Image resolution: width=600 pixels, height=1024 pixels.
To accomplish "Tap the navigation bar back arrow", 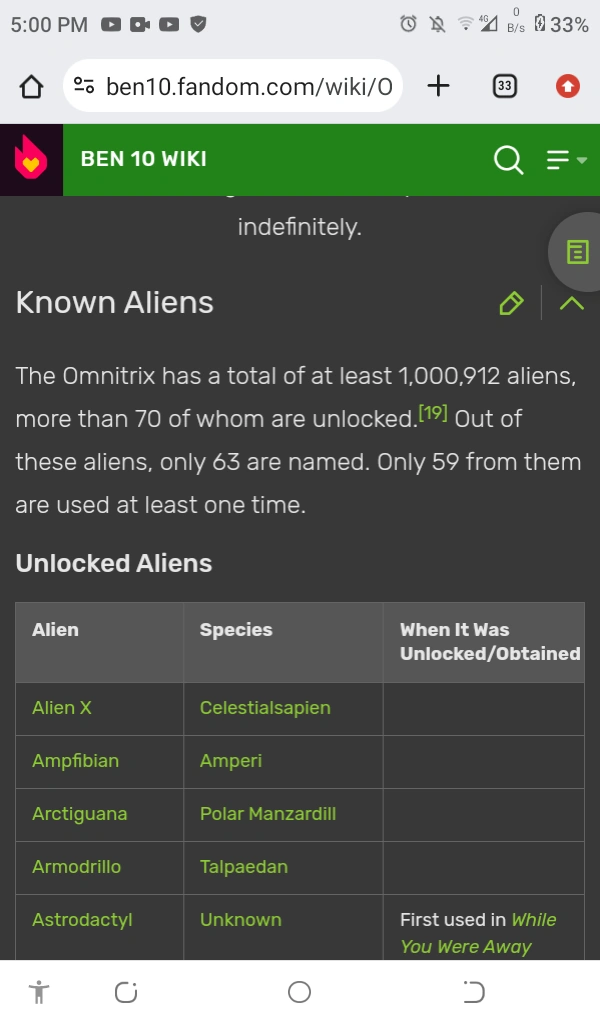I will tap(473, 991).
